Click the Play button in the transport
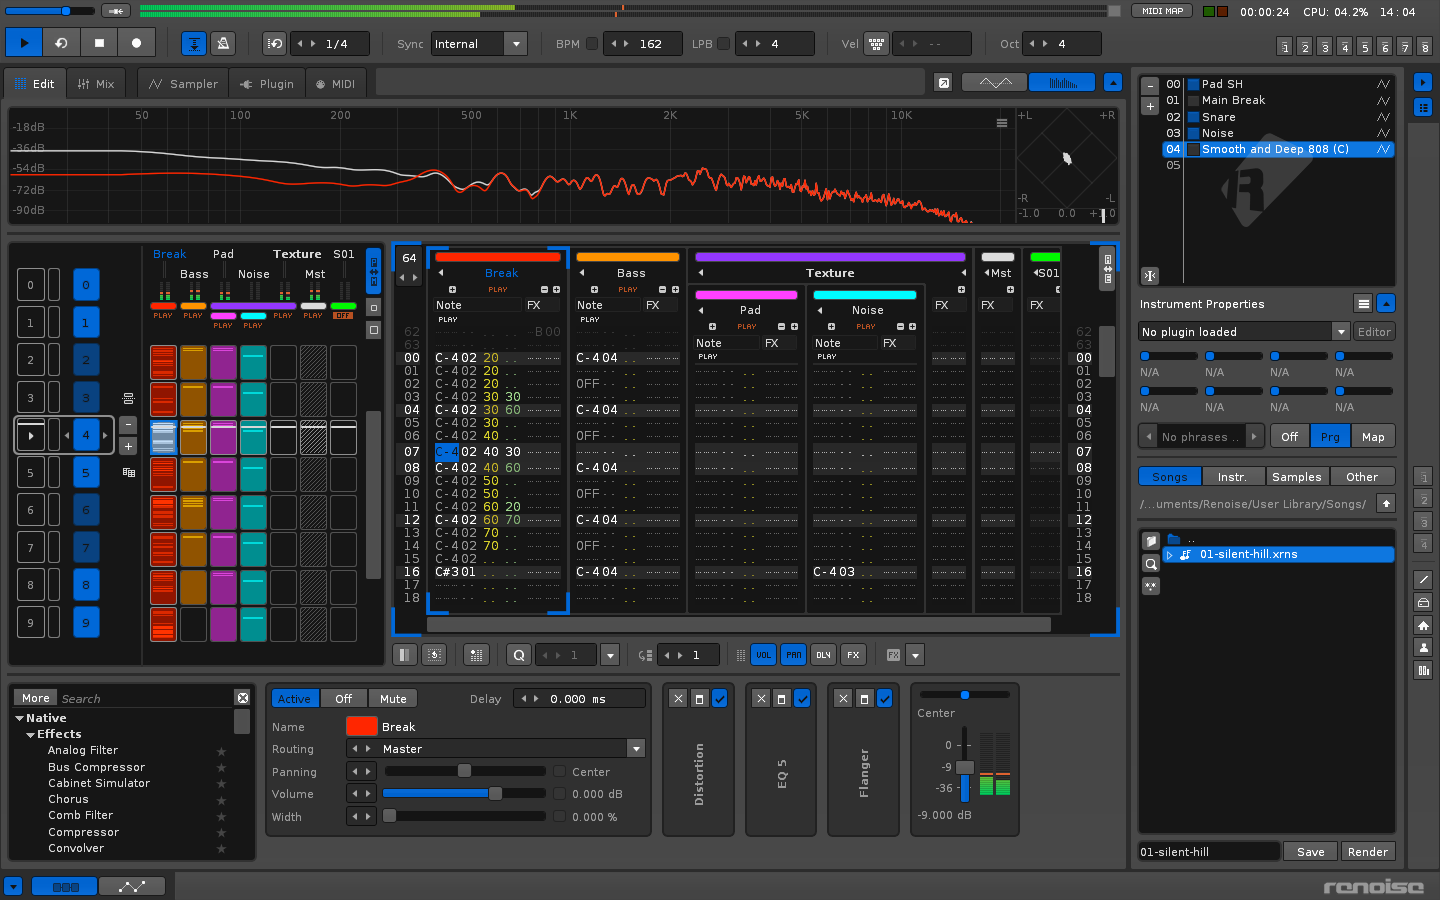Screen dimensions: 1440x900 [24, 43]
